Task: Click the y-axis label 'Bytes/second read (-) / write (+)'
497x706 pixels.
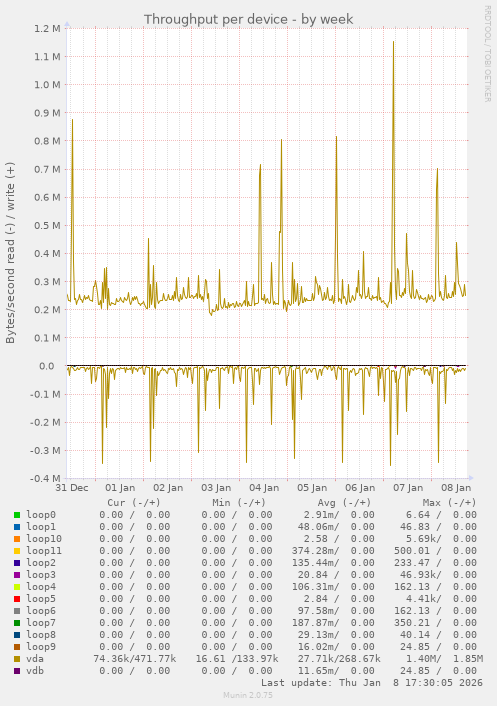Action: click(10, 253)
